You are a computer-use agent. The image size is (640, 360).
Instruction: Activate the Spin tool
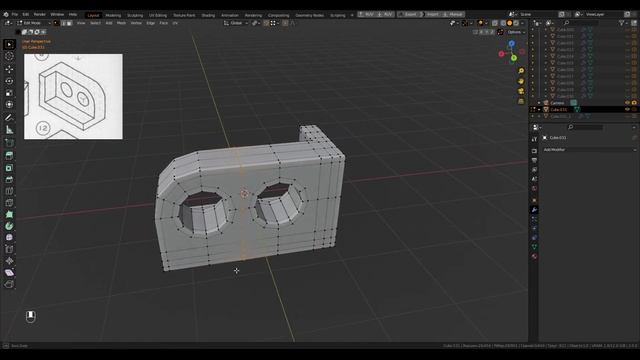click(x=9, y=226)
